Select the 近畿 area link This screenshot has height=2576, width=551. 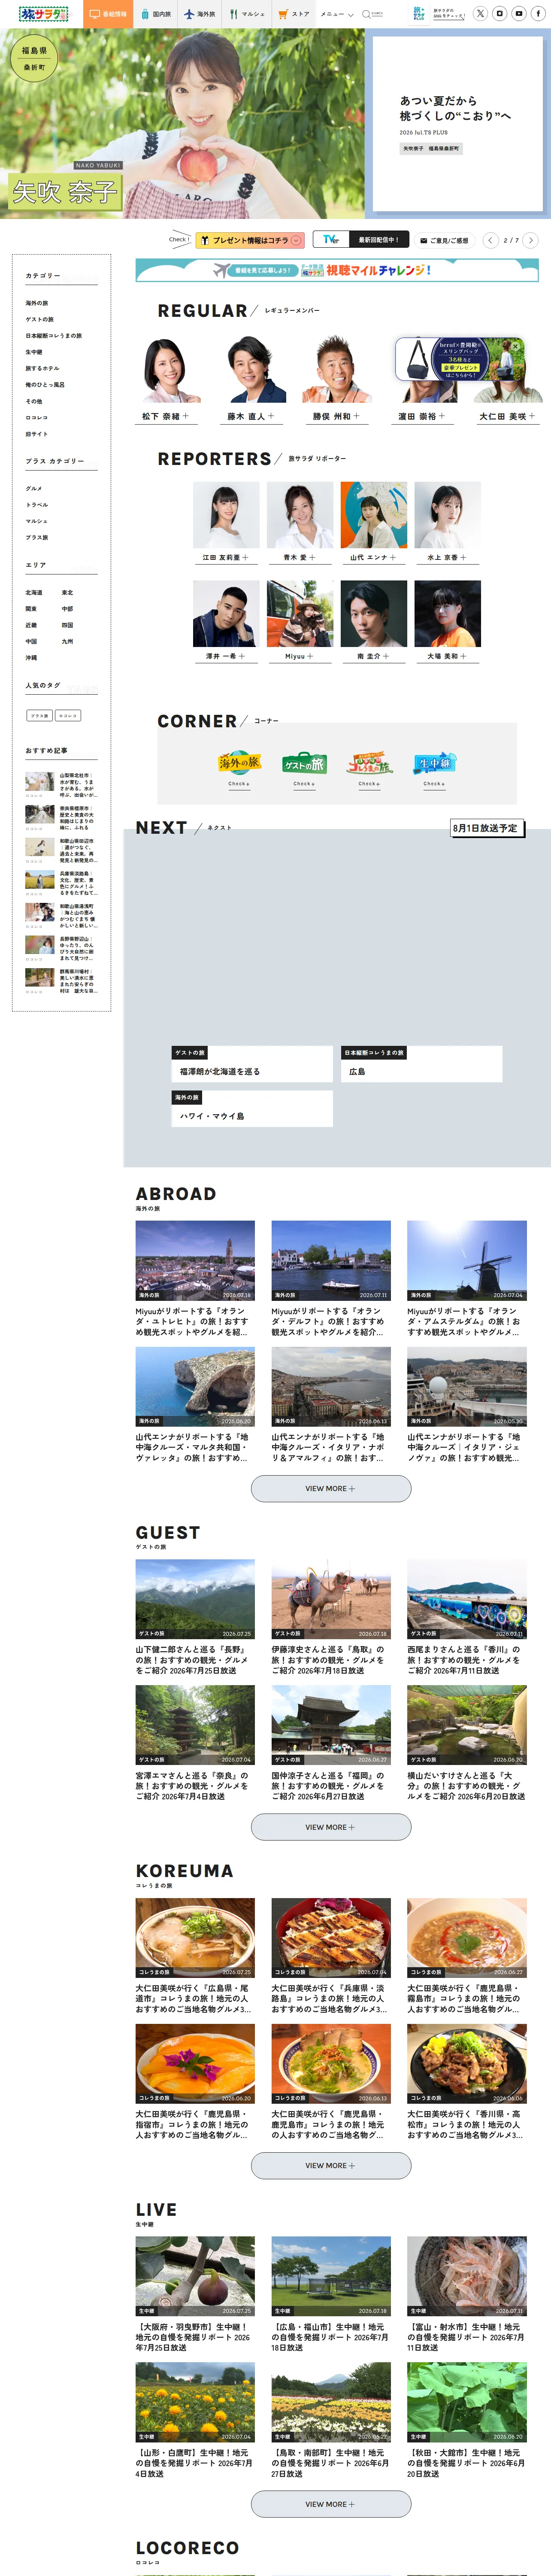coord(31,625)
